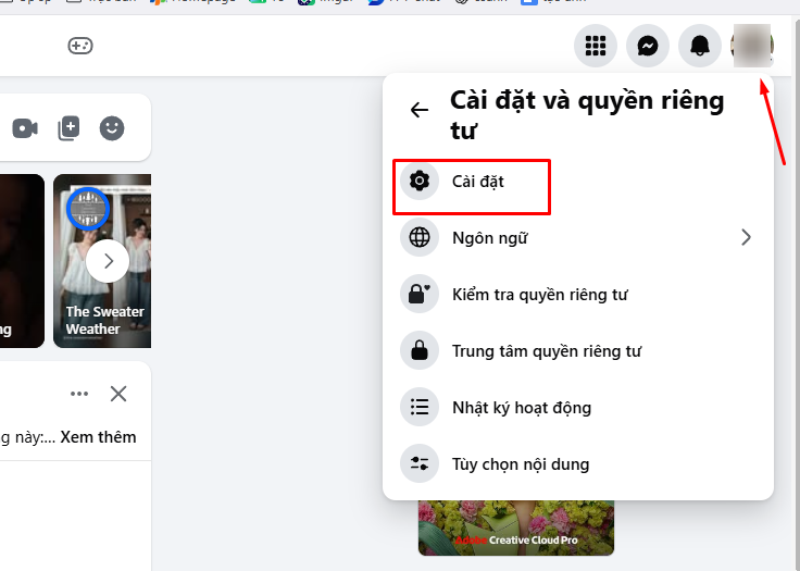Screen dimensions: 800x571
Task: Select Ngôn ngữ menu entry
Action: point(578,237)
